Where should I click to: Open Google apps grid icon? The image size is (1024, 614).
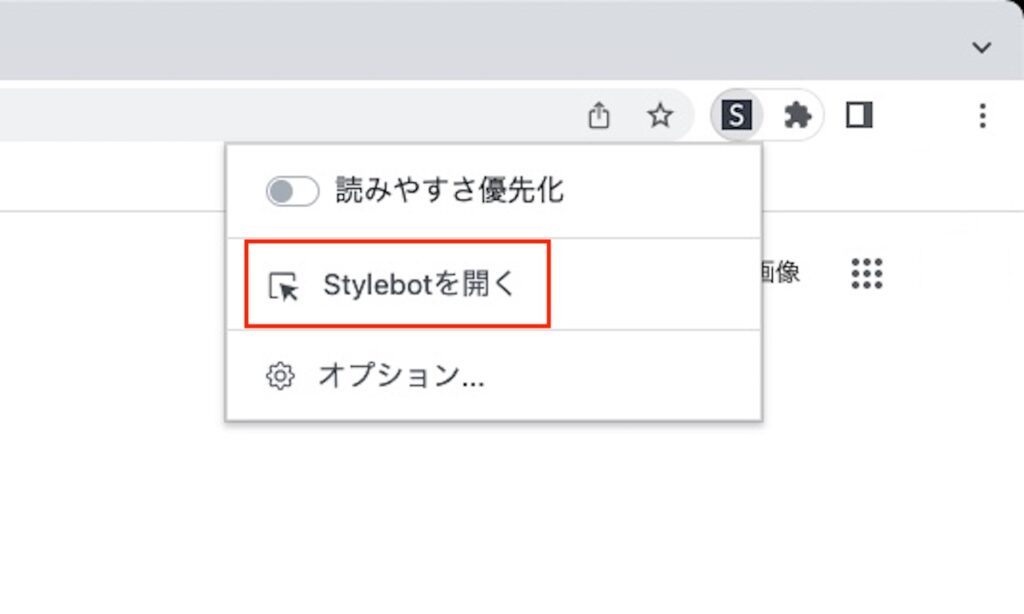tap(866, 274)
